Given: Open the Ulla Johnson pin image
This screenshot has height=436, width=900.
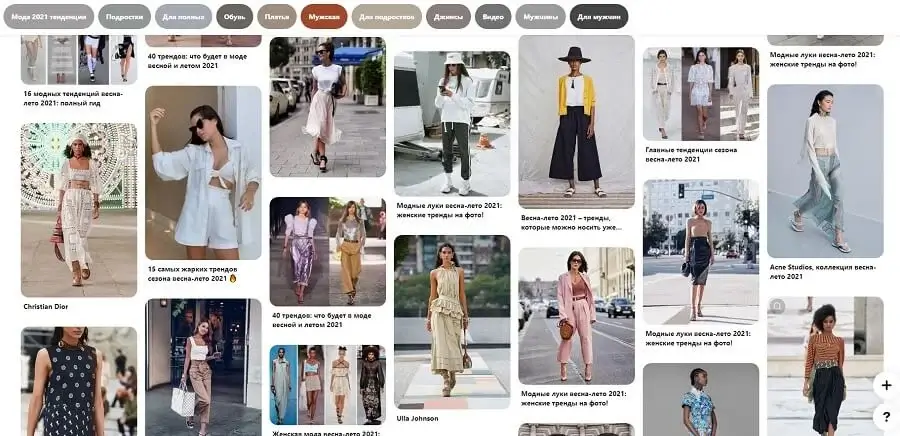Looking at the screenshot, I should (452, 320).
